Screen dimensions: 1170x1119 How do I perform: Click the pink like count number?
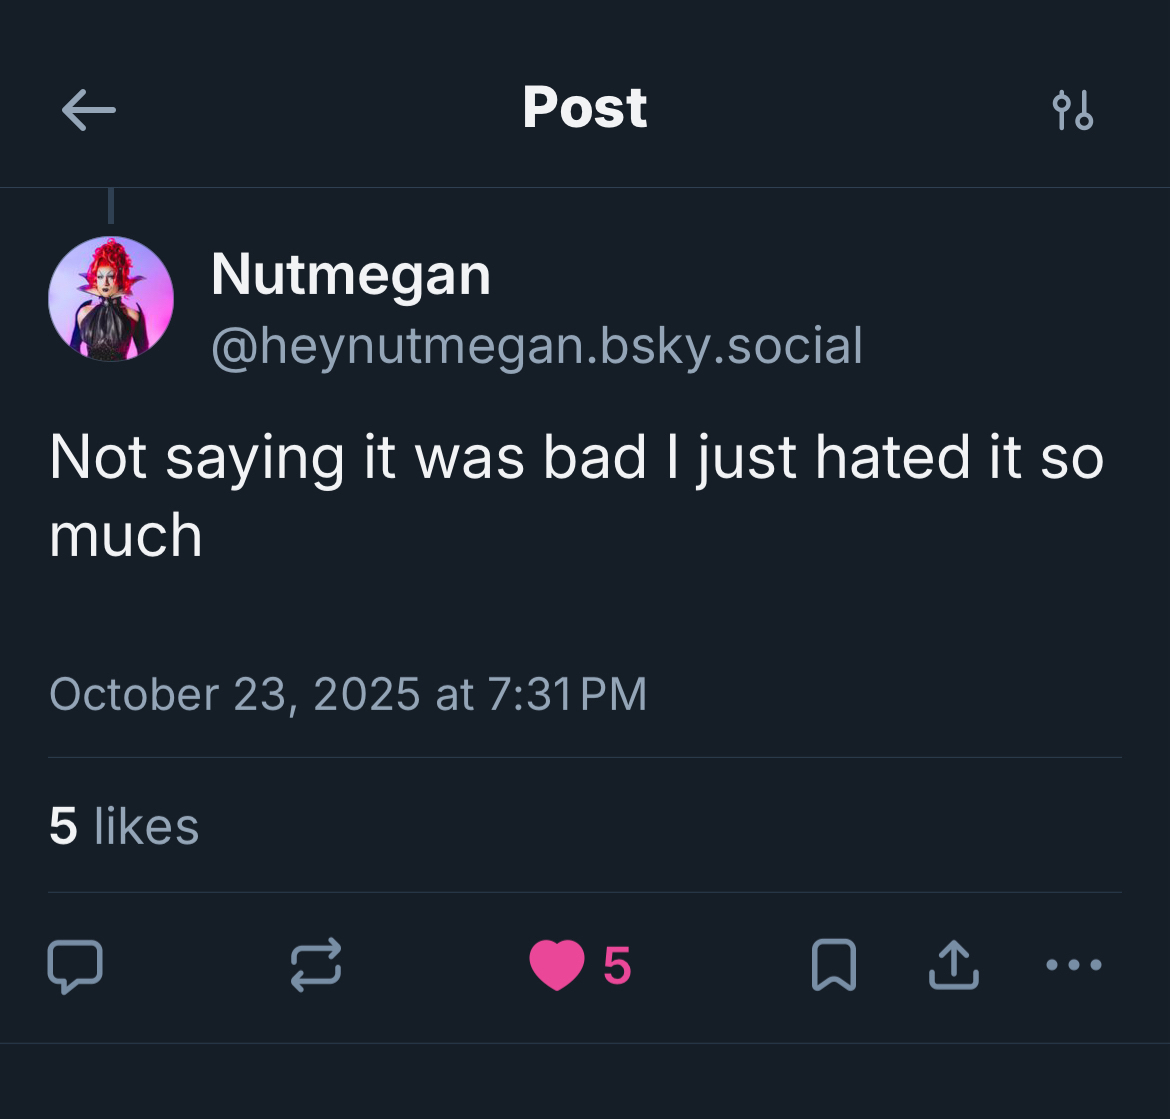click(617, 966)
